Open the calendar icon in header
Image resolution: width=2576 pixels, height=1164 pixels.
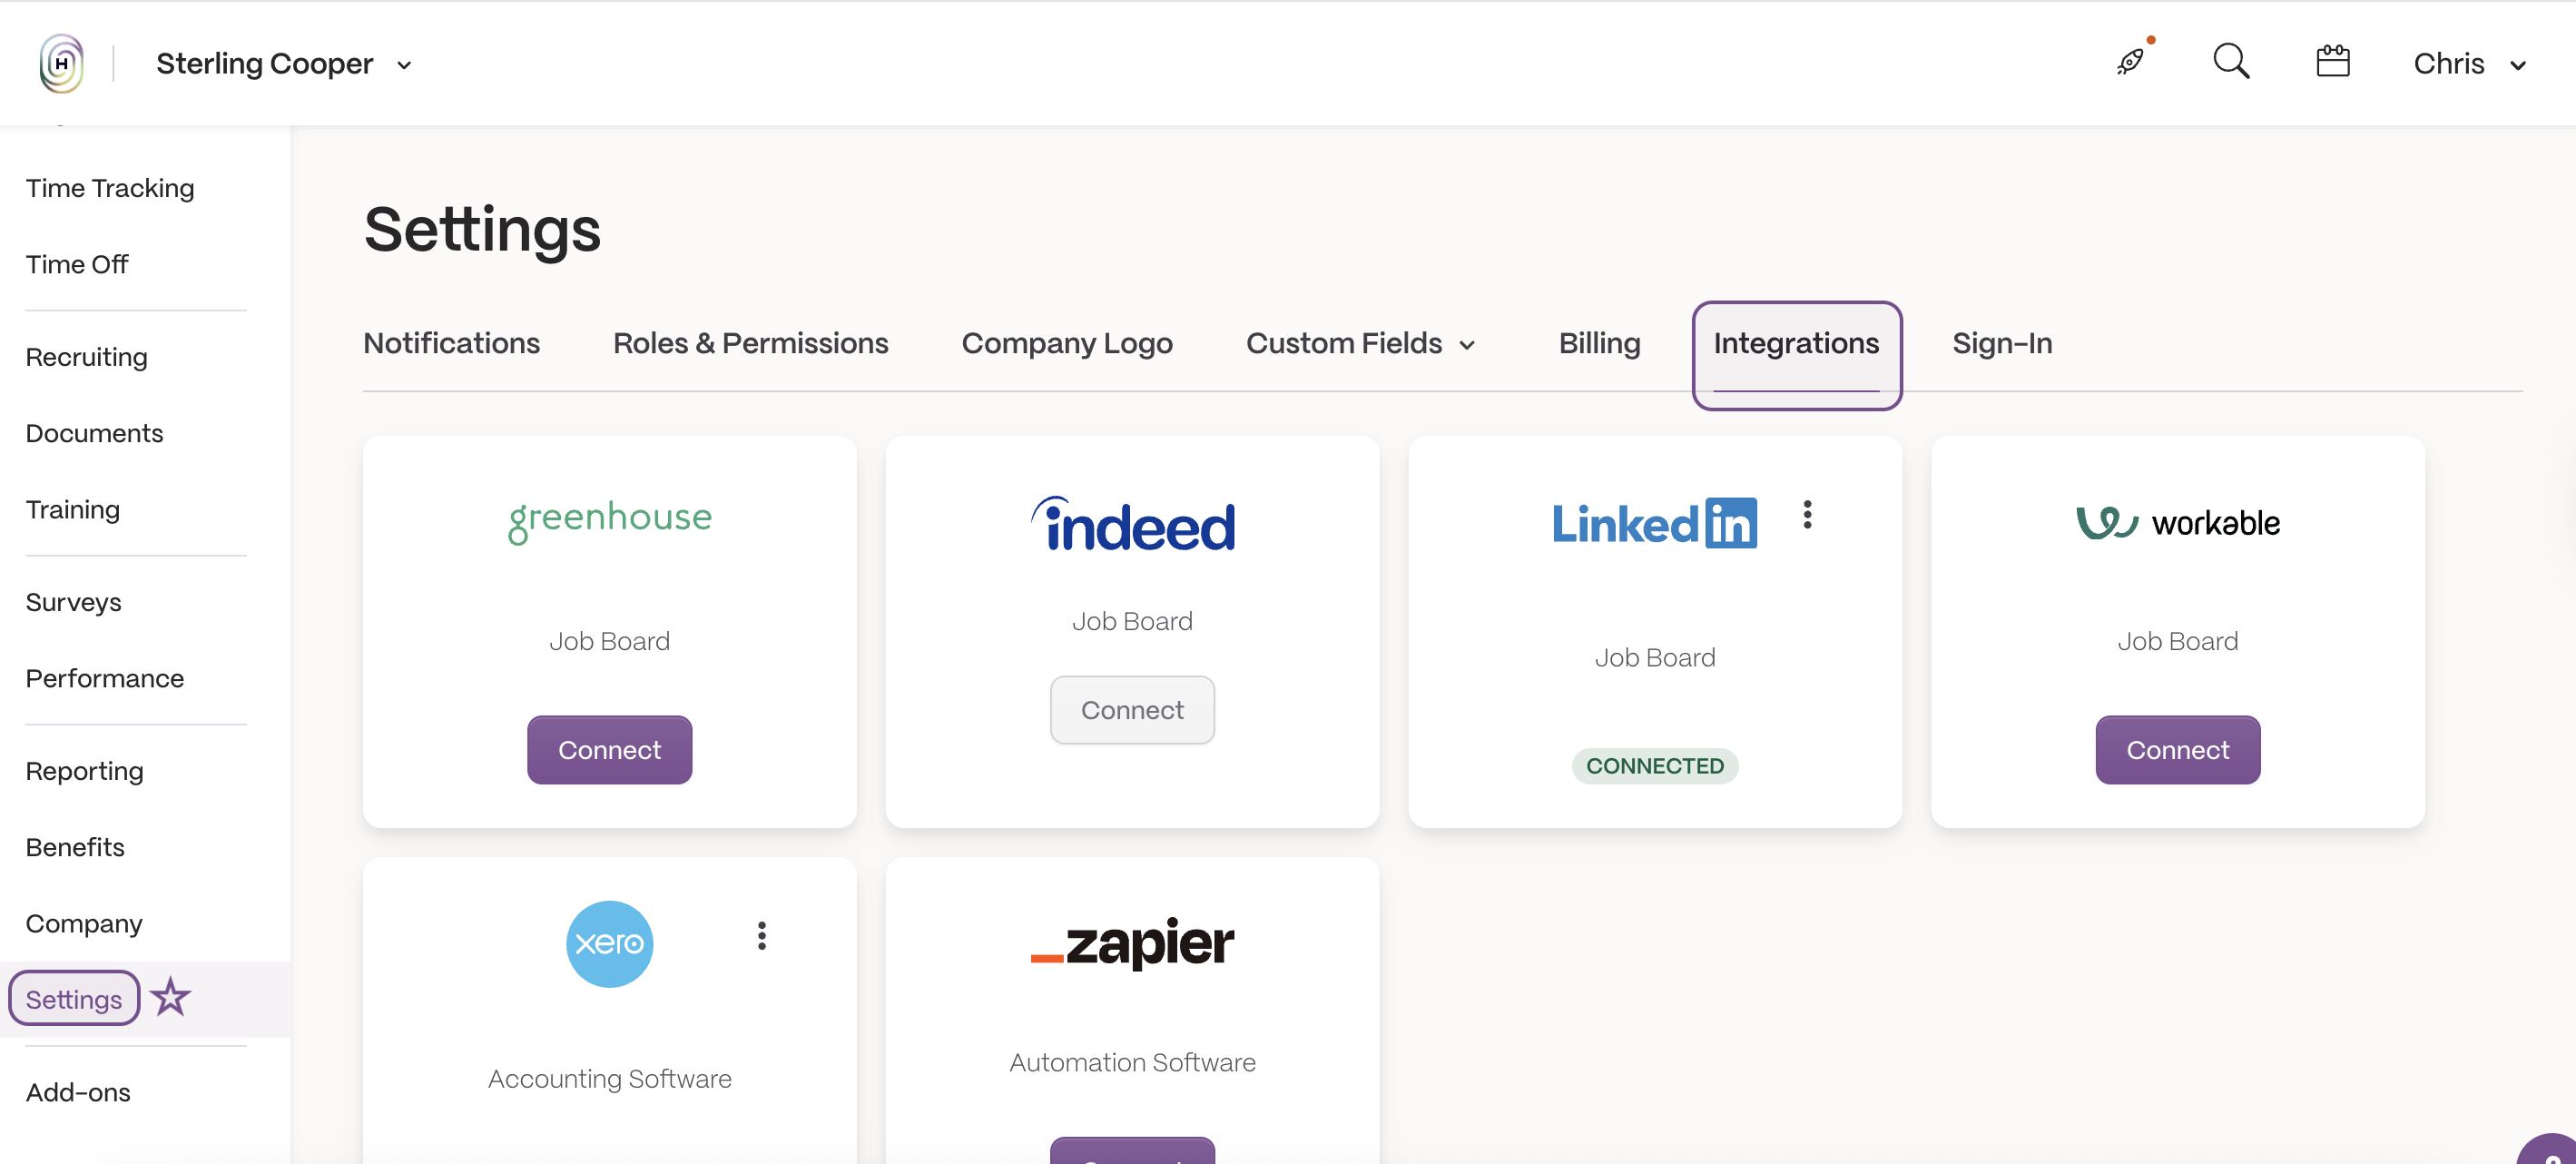click(x=2332, y=62)
